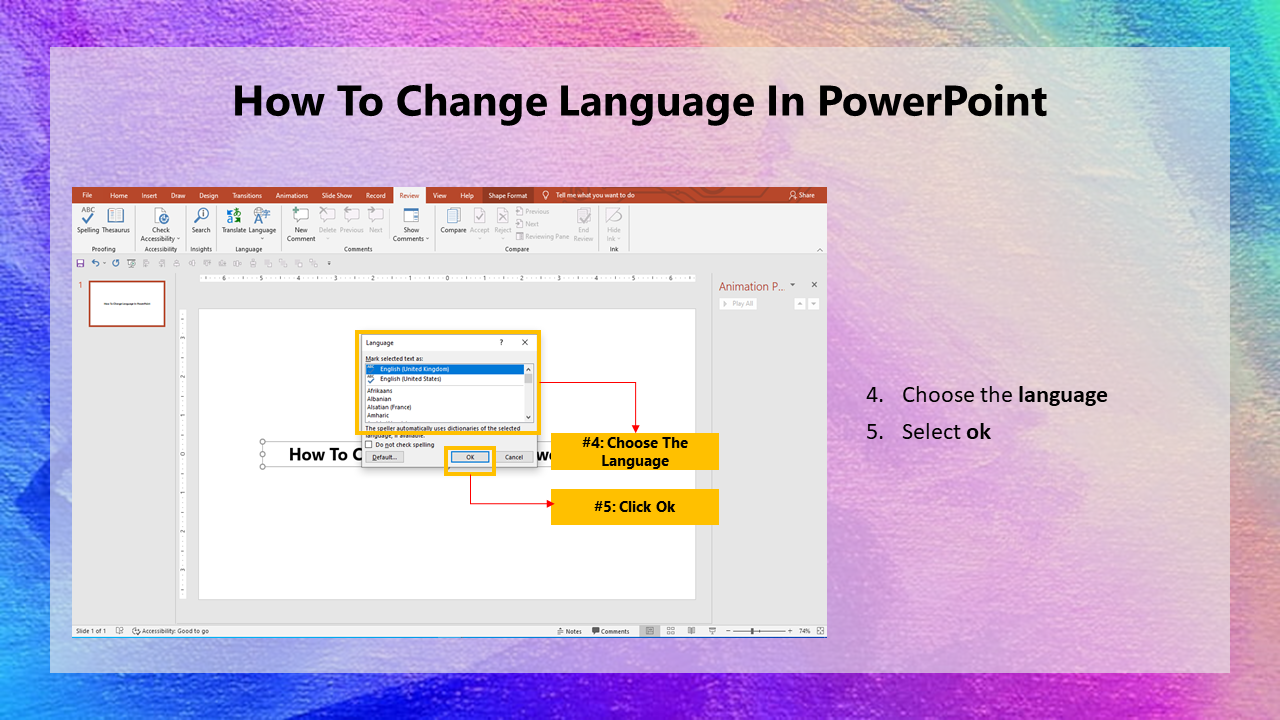The image size is (1280, 720).
Task: Click the Delete comment icon
Action: point(327,215)
